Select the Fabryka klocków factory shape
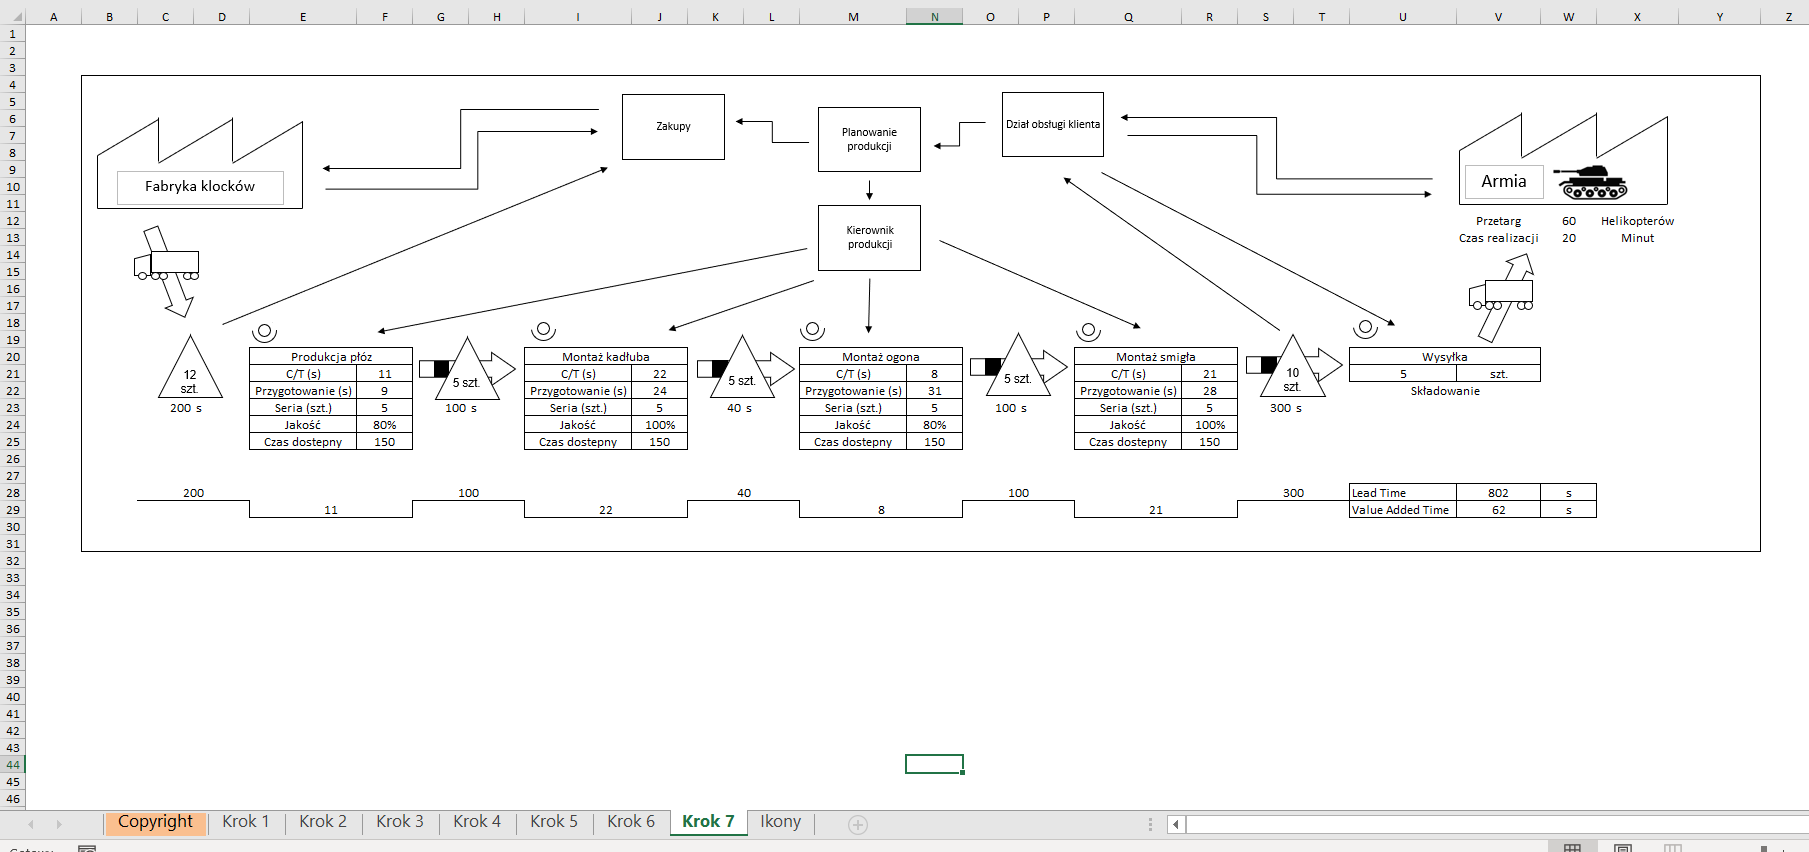 tap(200, 165)
